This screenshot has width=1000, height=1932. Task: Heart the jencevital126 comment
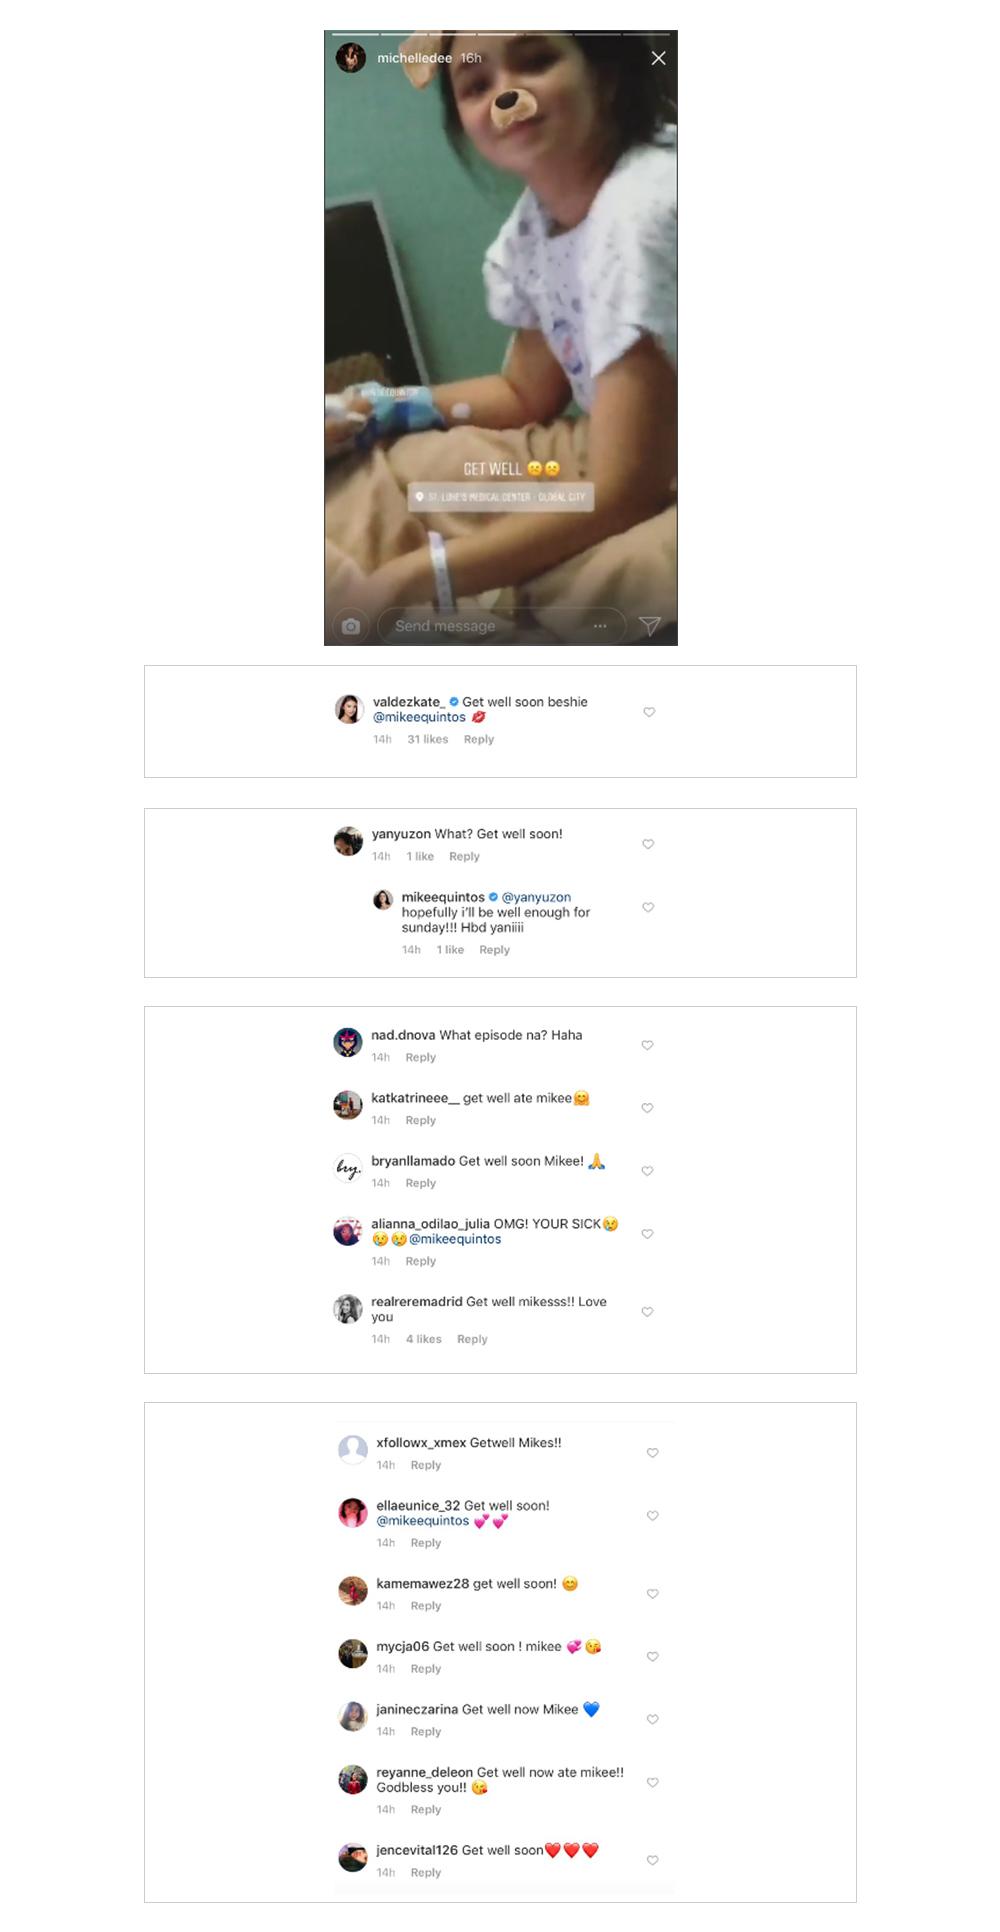[x=652, y=1860]
